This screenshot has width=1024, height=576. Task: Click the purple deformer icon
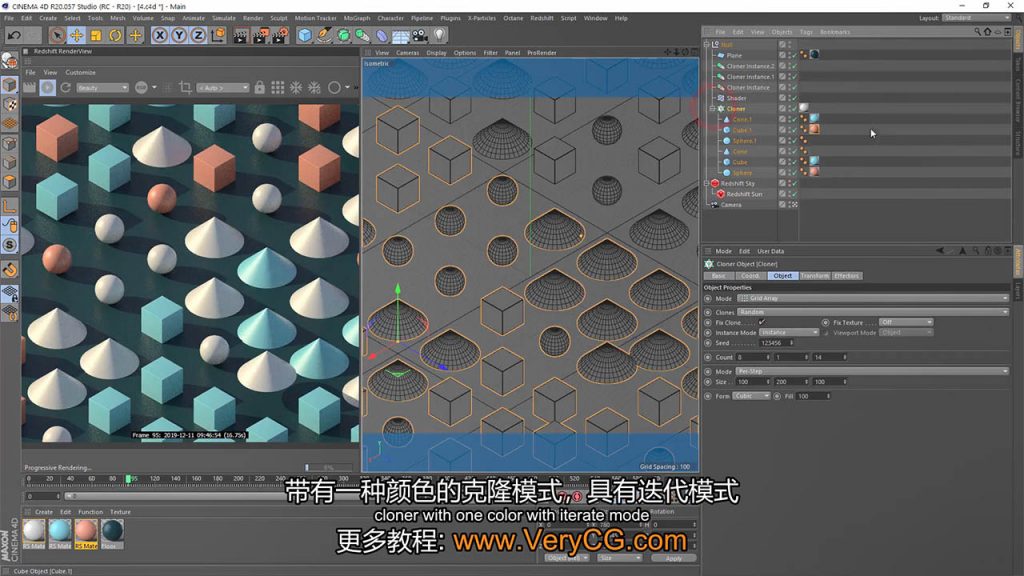pos(381,35)
